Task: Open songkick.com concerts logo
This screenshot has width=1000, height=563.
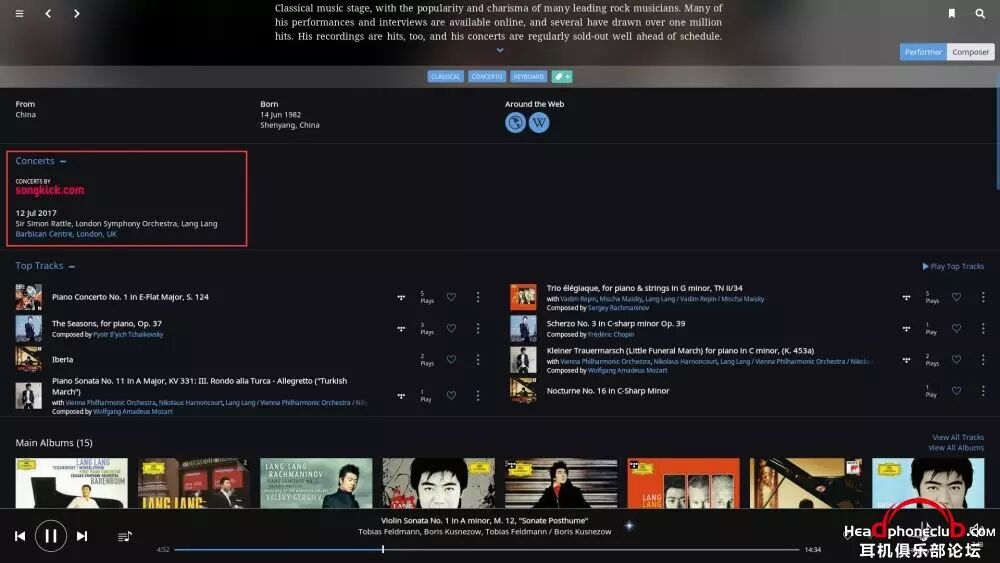Action: tap(50, 190)
